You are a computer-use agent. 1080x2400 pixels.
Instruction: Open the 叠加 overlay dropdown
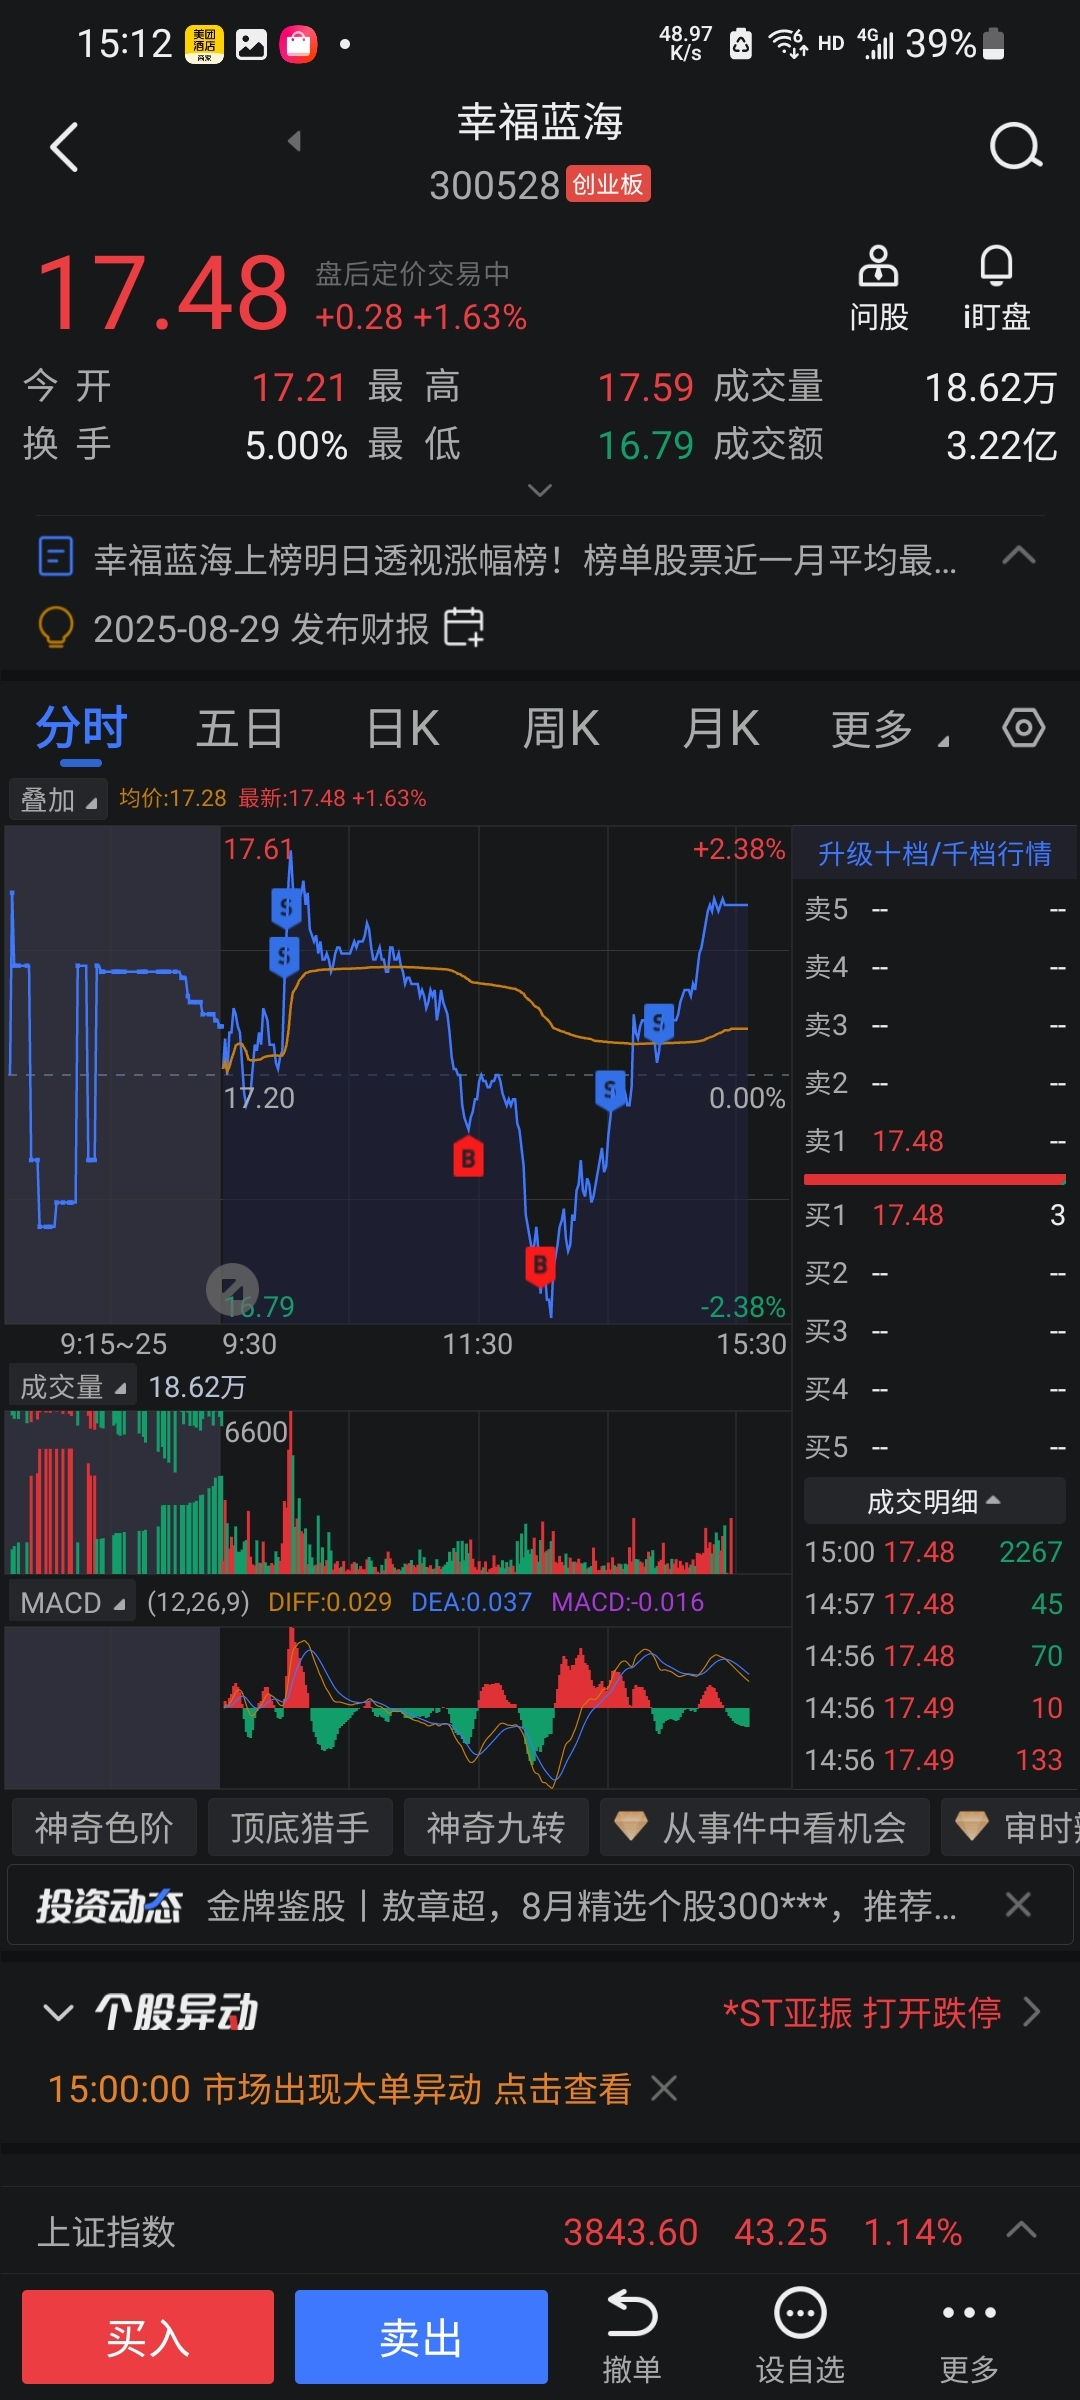(58, 800)
